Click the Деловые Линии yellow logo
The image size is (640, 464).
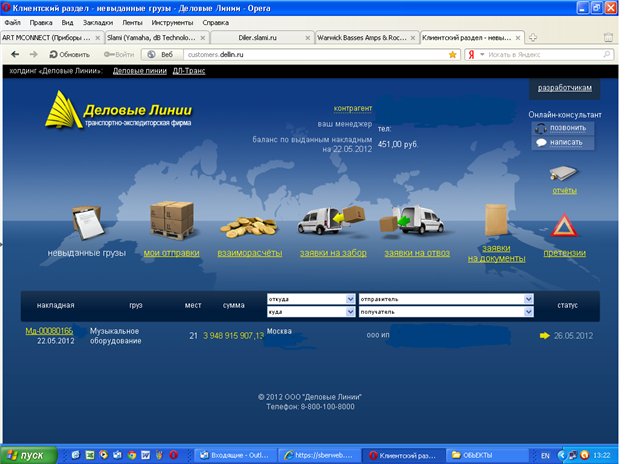point(118,110)
